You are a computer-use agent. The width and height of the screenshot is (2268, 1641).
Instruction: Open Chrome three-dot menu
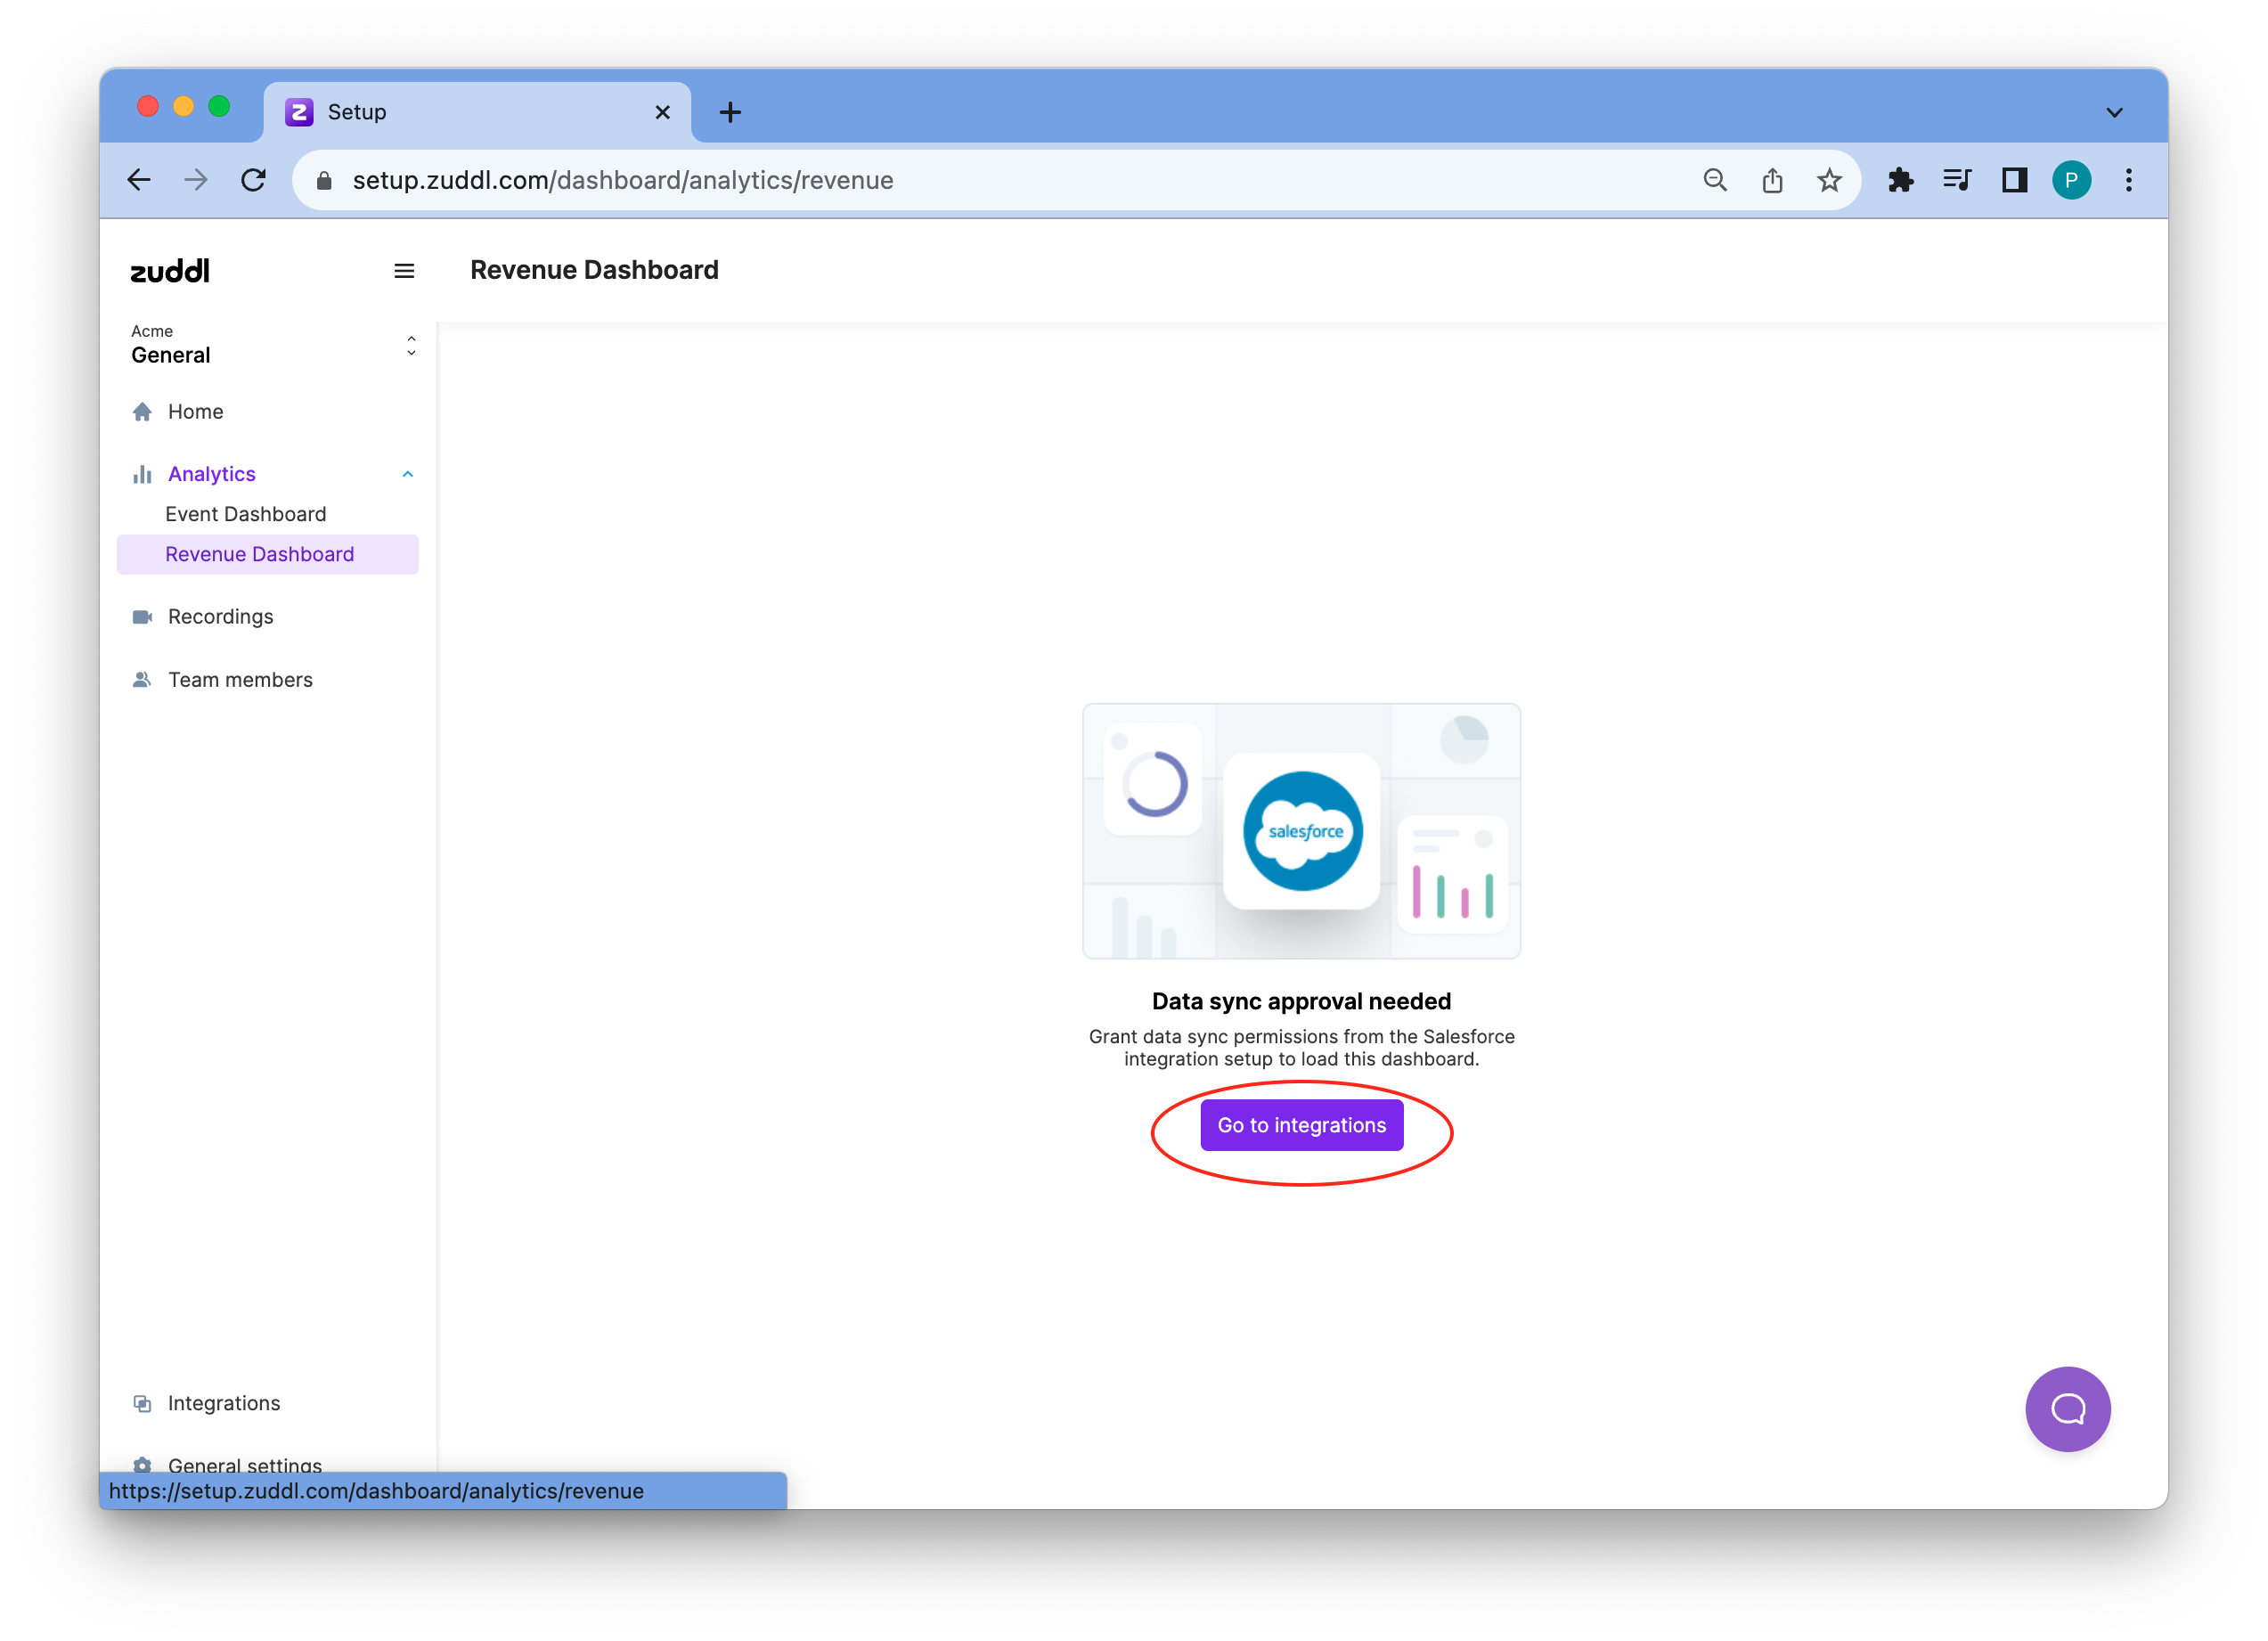[x=2128, y=180]
